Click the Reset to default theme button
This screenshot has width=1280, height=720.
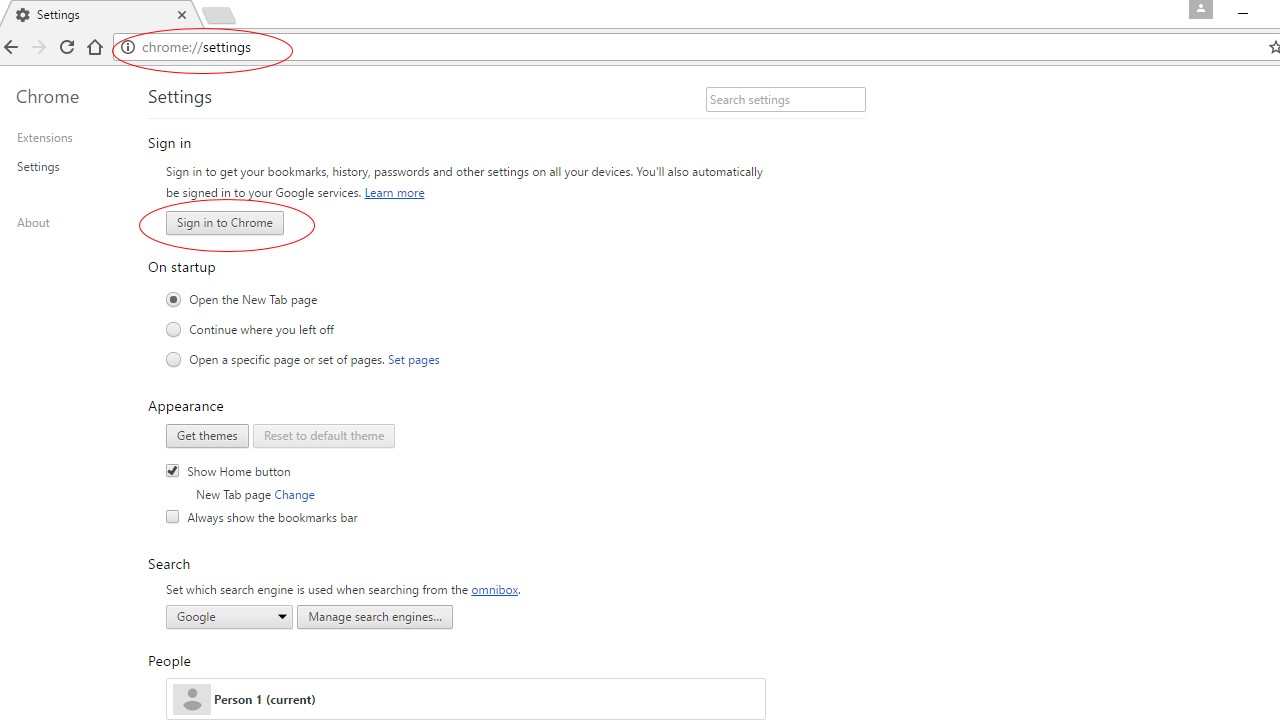(324, 436)
